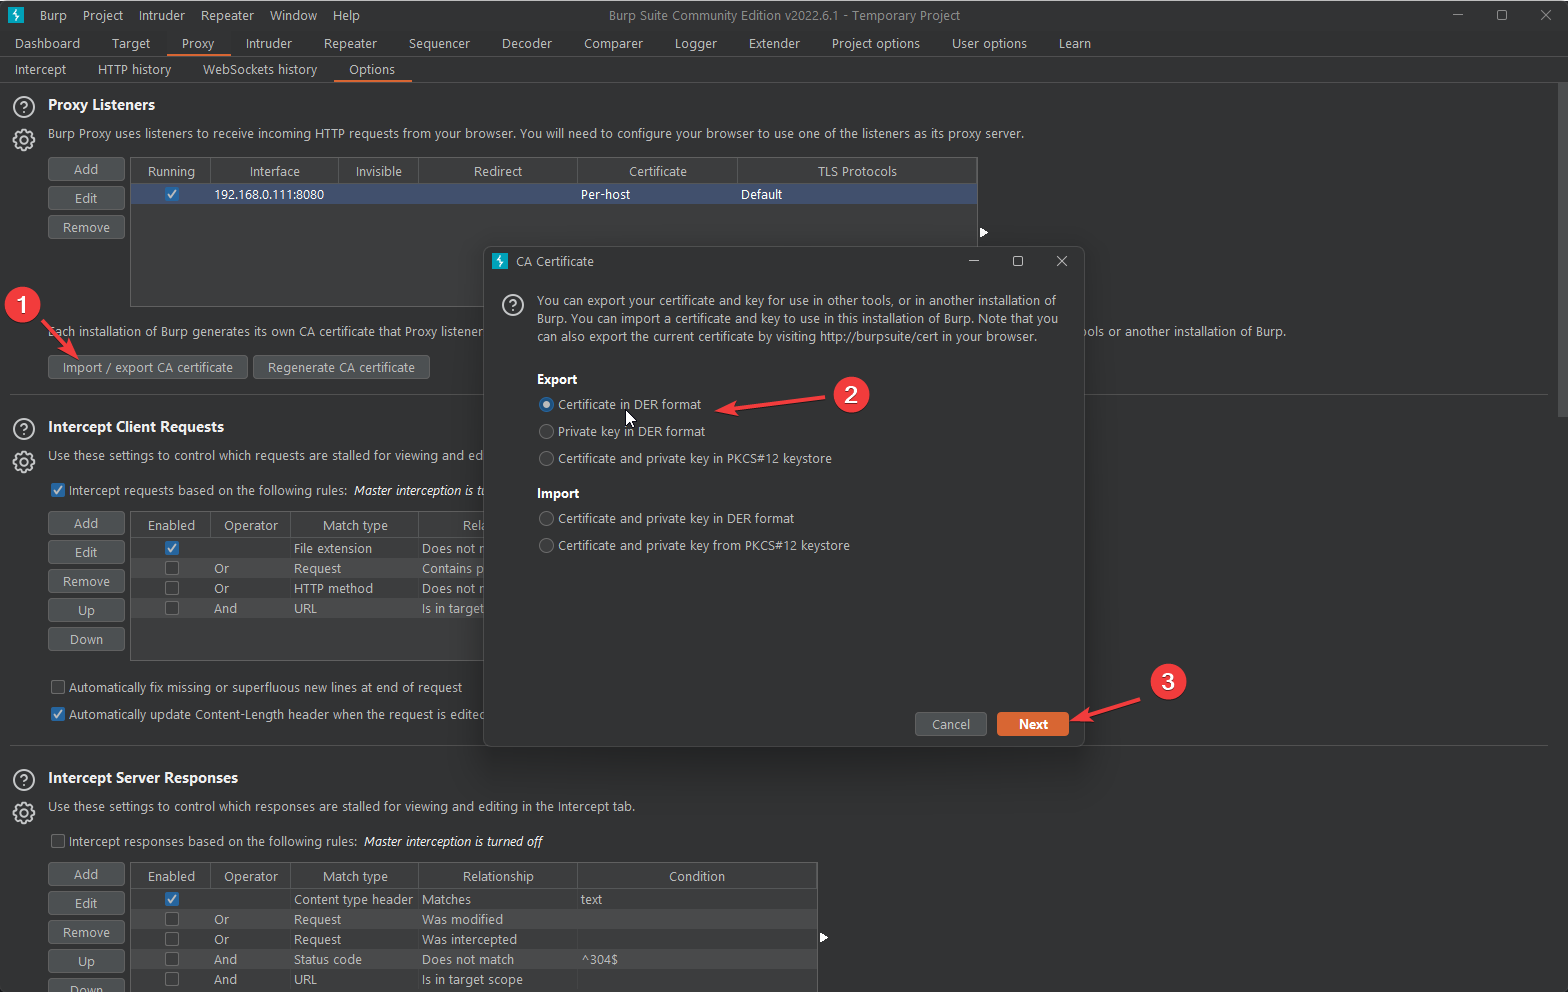Click the CA Certificate dialog help icon
The width and height of the screenshot is (1568, 992).
coord(513,305)
